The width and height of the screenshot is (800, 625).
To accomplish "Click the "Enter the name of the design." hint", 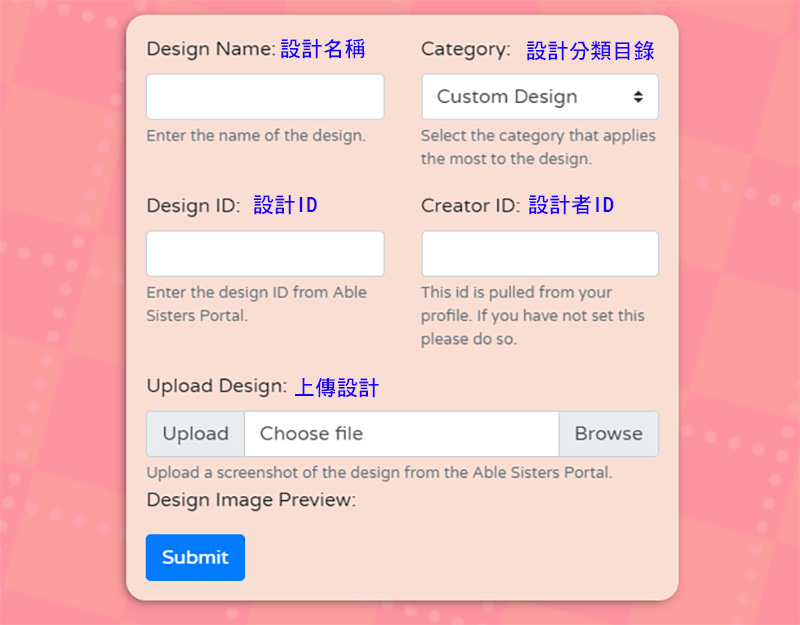I will [256, 136].
